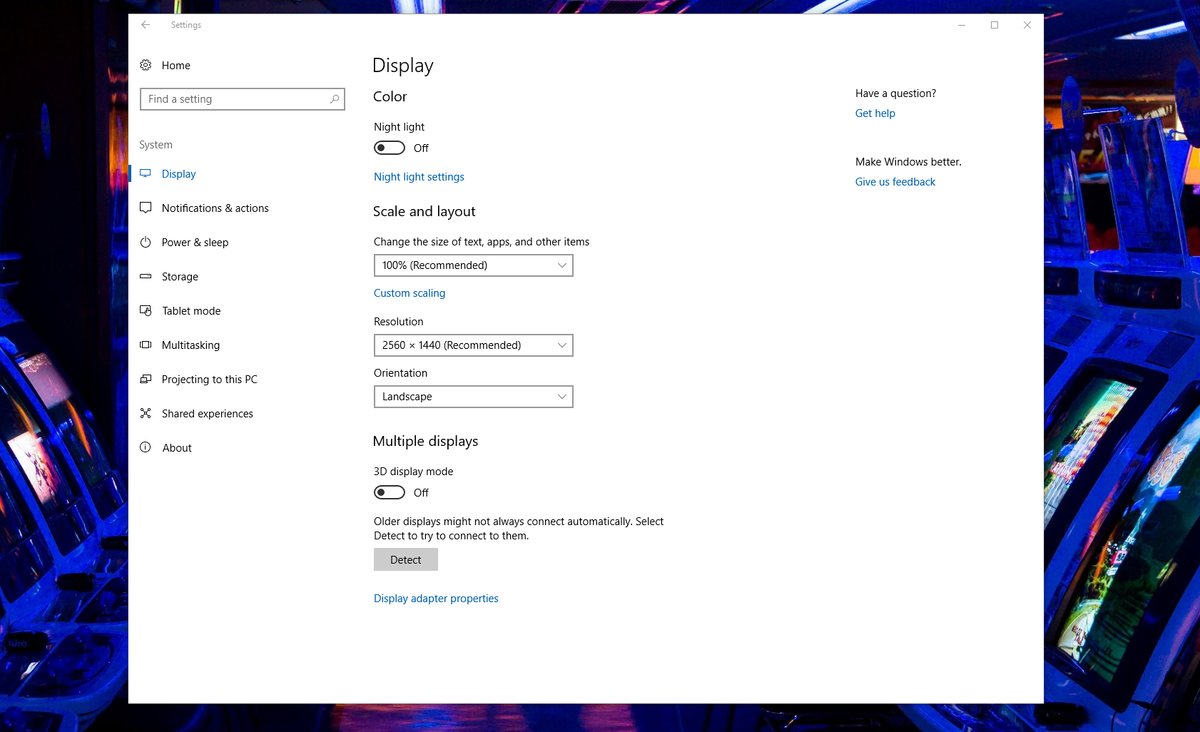Select the Display icon in sidebar

click(146, 173)
